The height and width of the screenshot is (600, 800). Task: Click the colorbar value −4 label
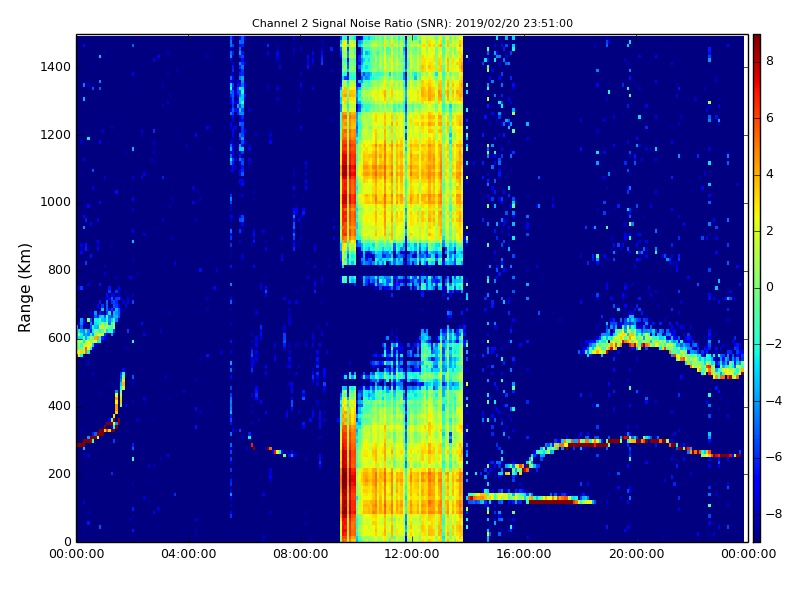click(774, 401)
